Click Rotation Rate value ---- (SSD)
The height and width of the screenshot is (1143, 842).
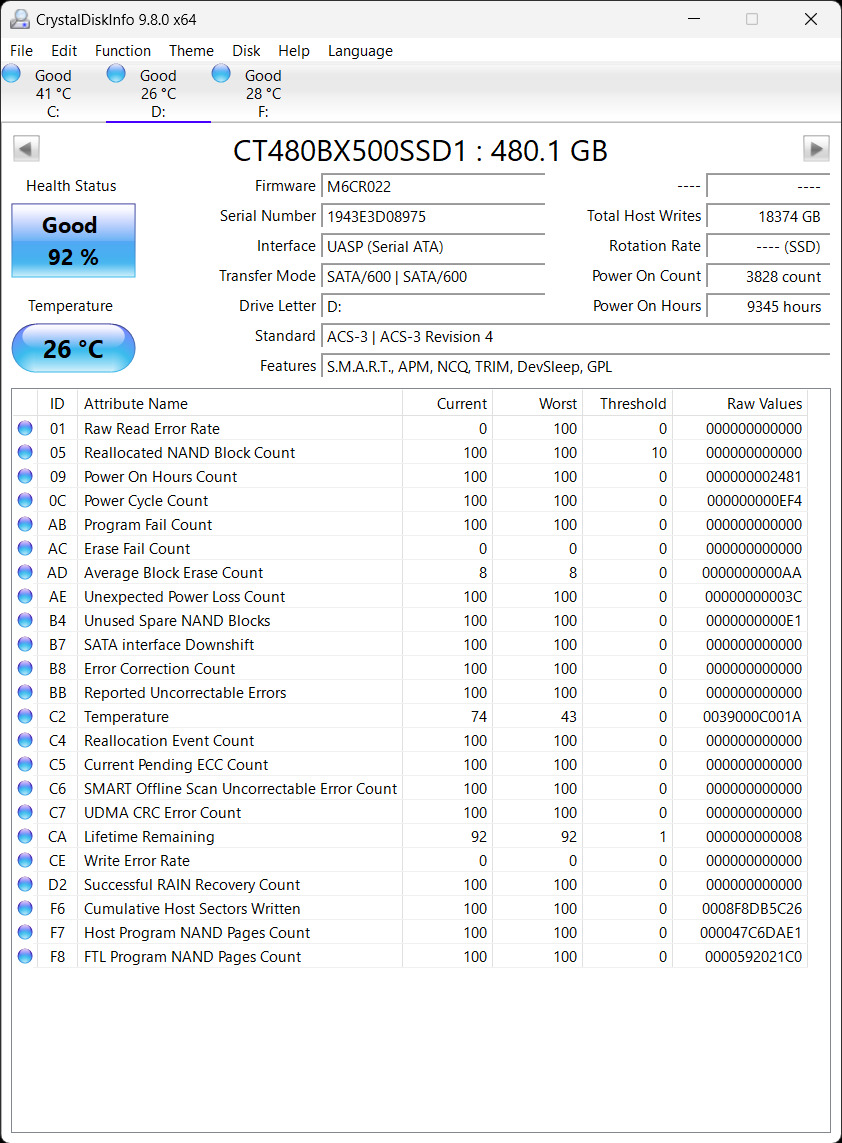(768, 246)
